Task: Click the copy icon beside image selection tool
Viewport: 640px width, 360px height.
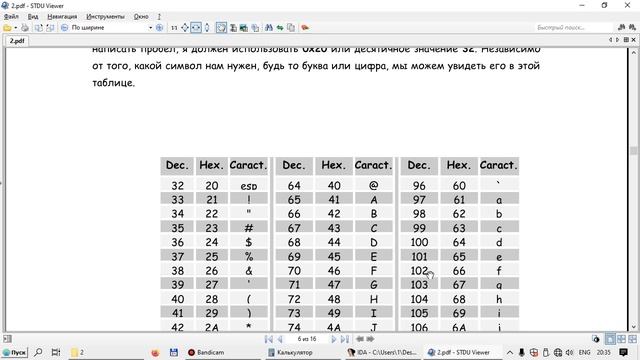Action: tap(255, 28)
